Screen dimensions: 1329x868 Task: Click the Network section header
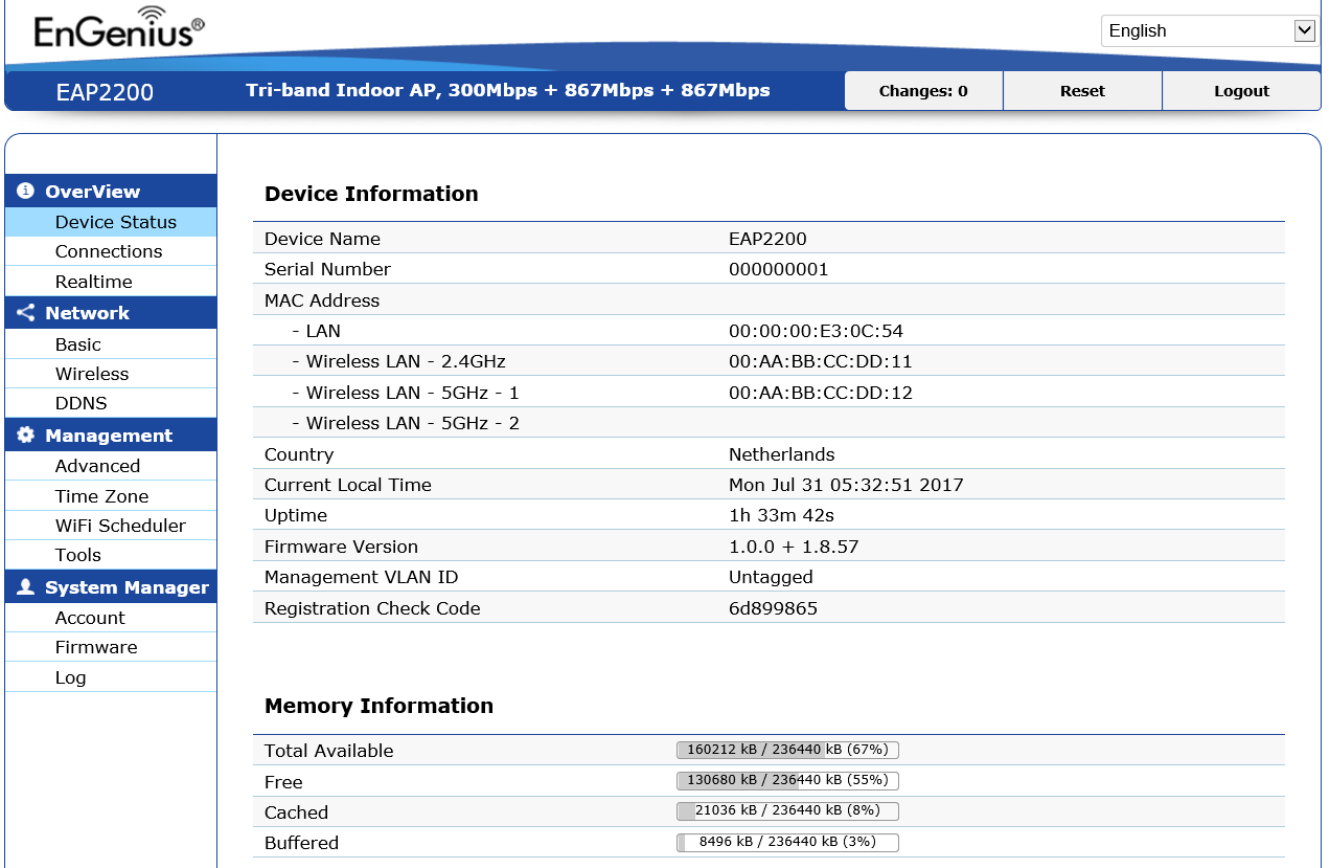coord(110,313)
